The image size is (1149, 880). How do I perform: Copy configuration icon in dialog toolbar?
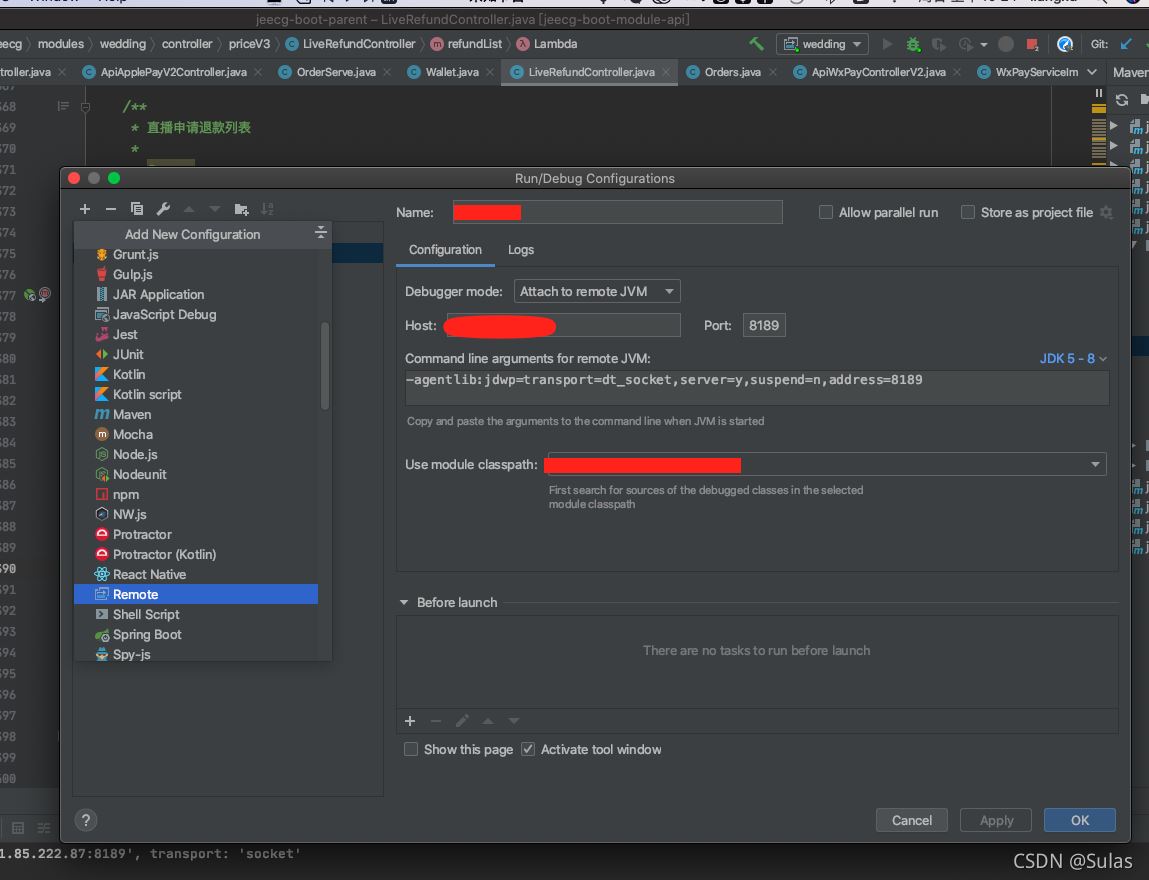(137, 210)
